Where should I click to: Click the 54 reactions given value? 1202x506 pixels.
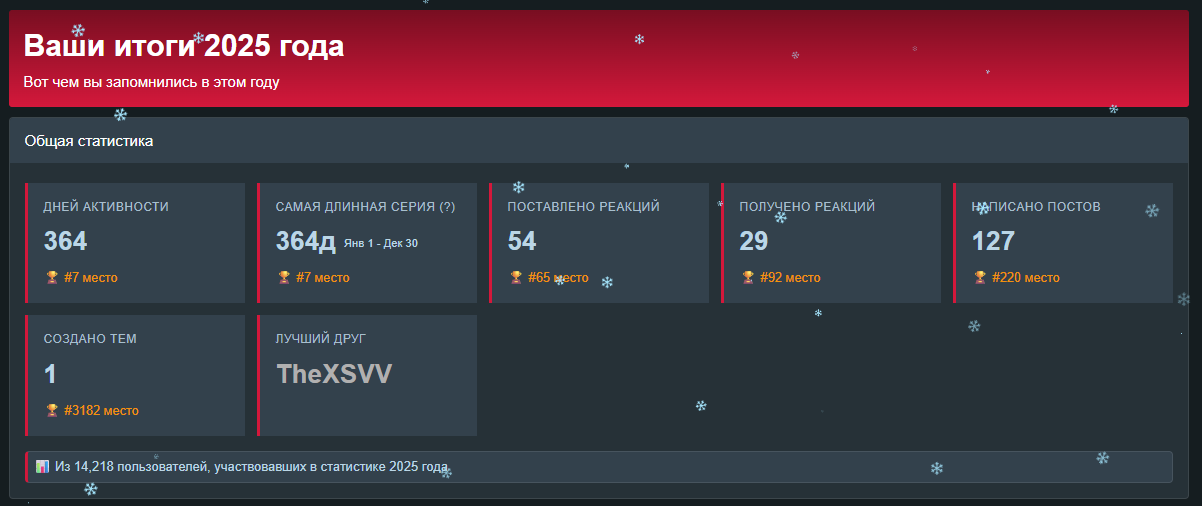[522, 241]
